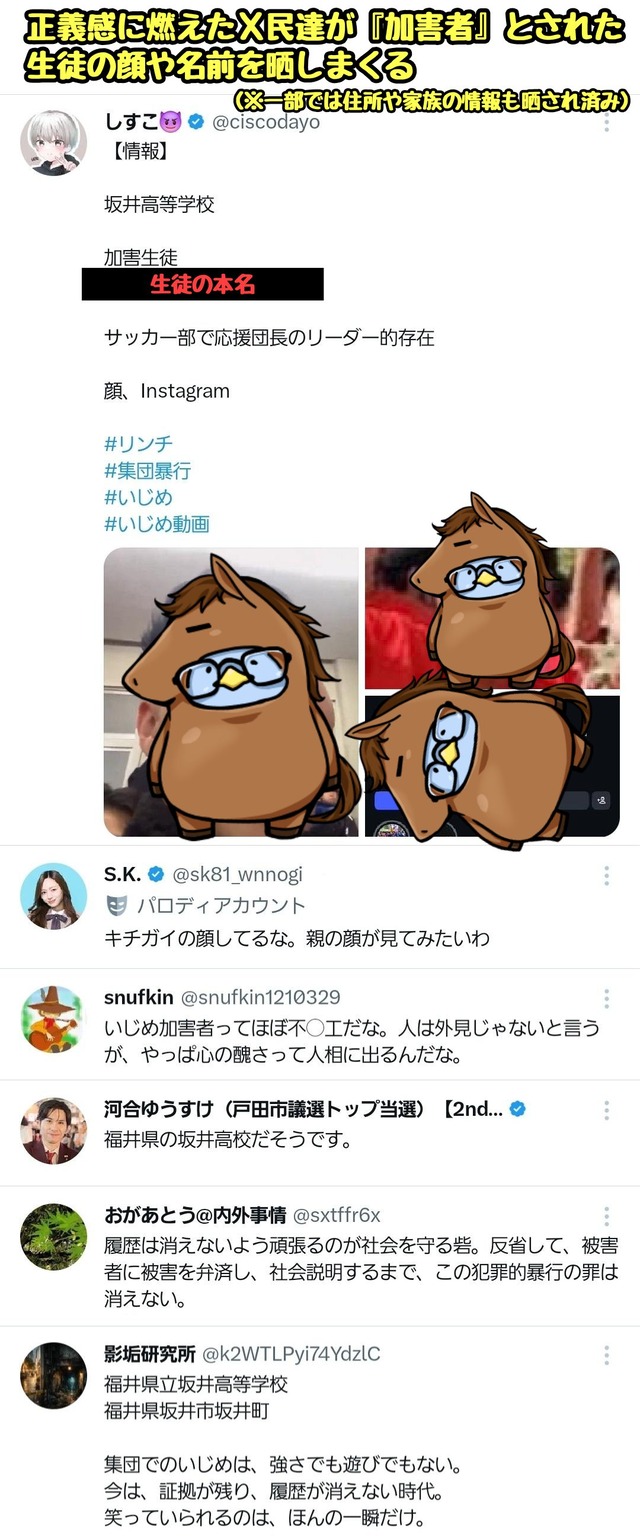640x1536 pixels.
Task: Open the #集団暴行 hashtag
Action: tap(147, 470)
